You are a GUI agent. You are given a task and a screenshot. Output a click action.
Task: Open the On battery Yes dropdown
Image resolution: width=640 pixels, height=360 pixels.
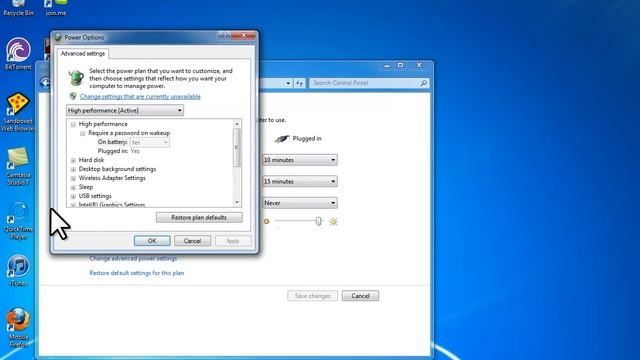click(150, 142)
